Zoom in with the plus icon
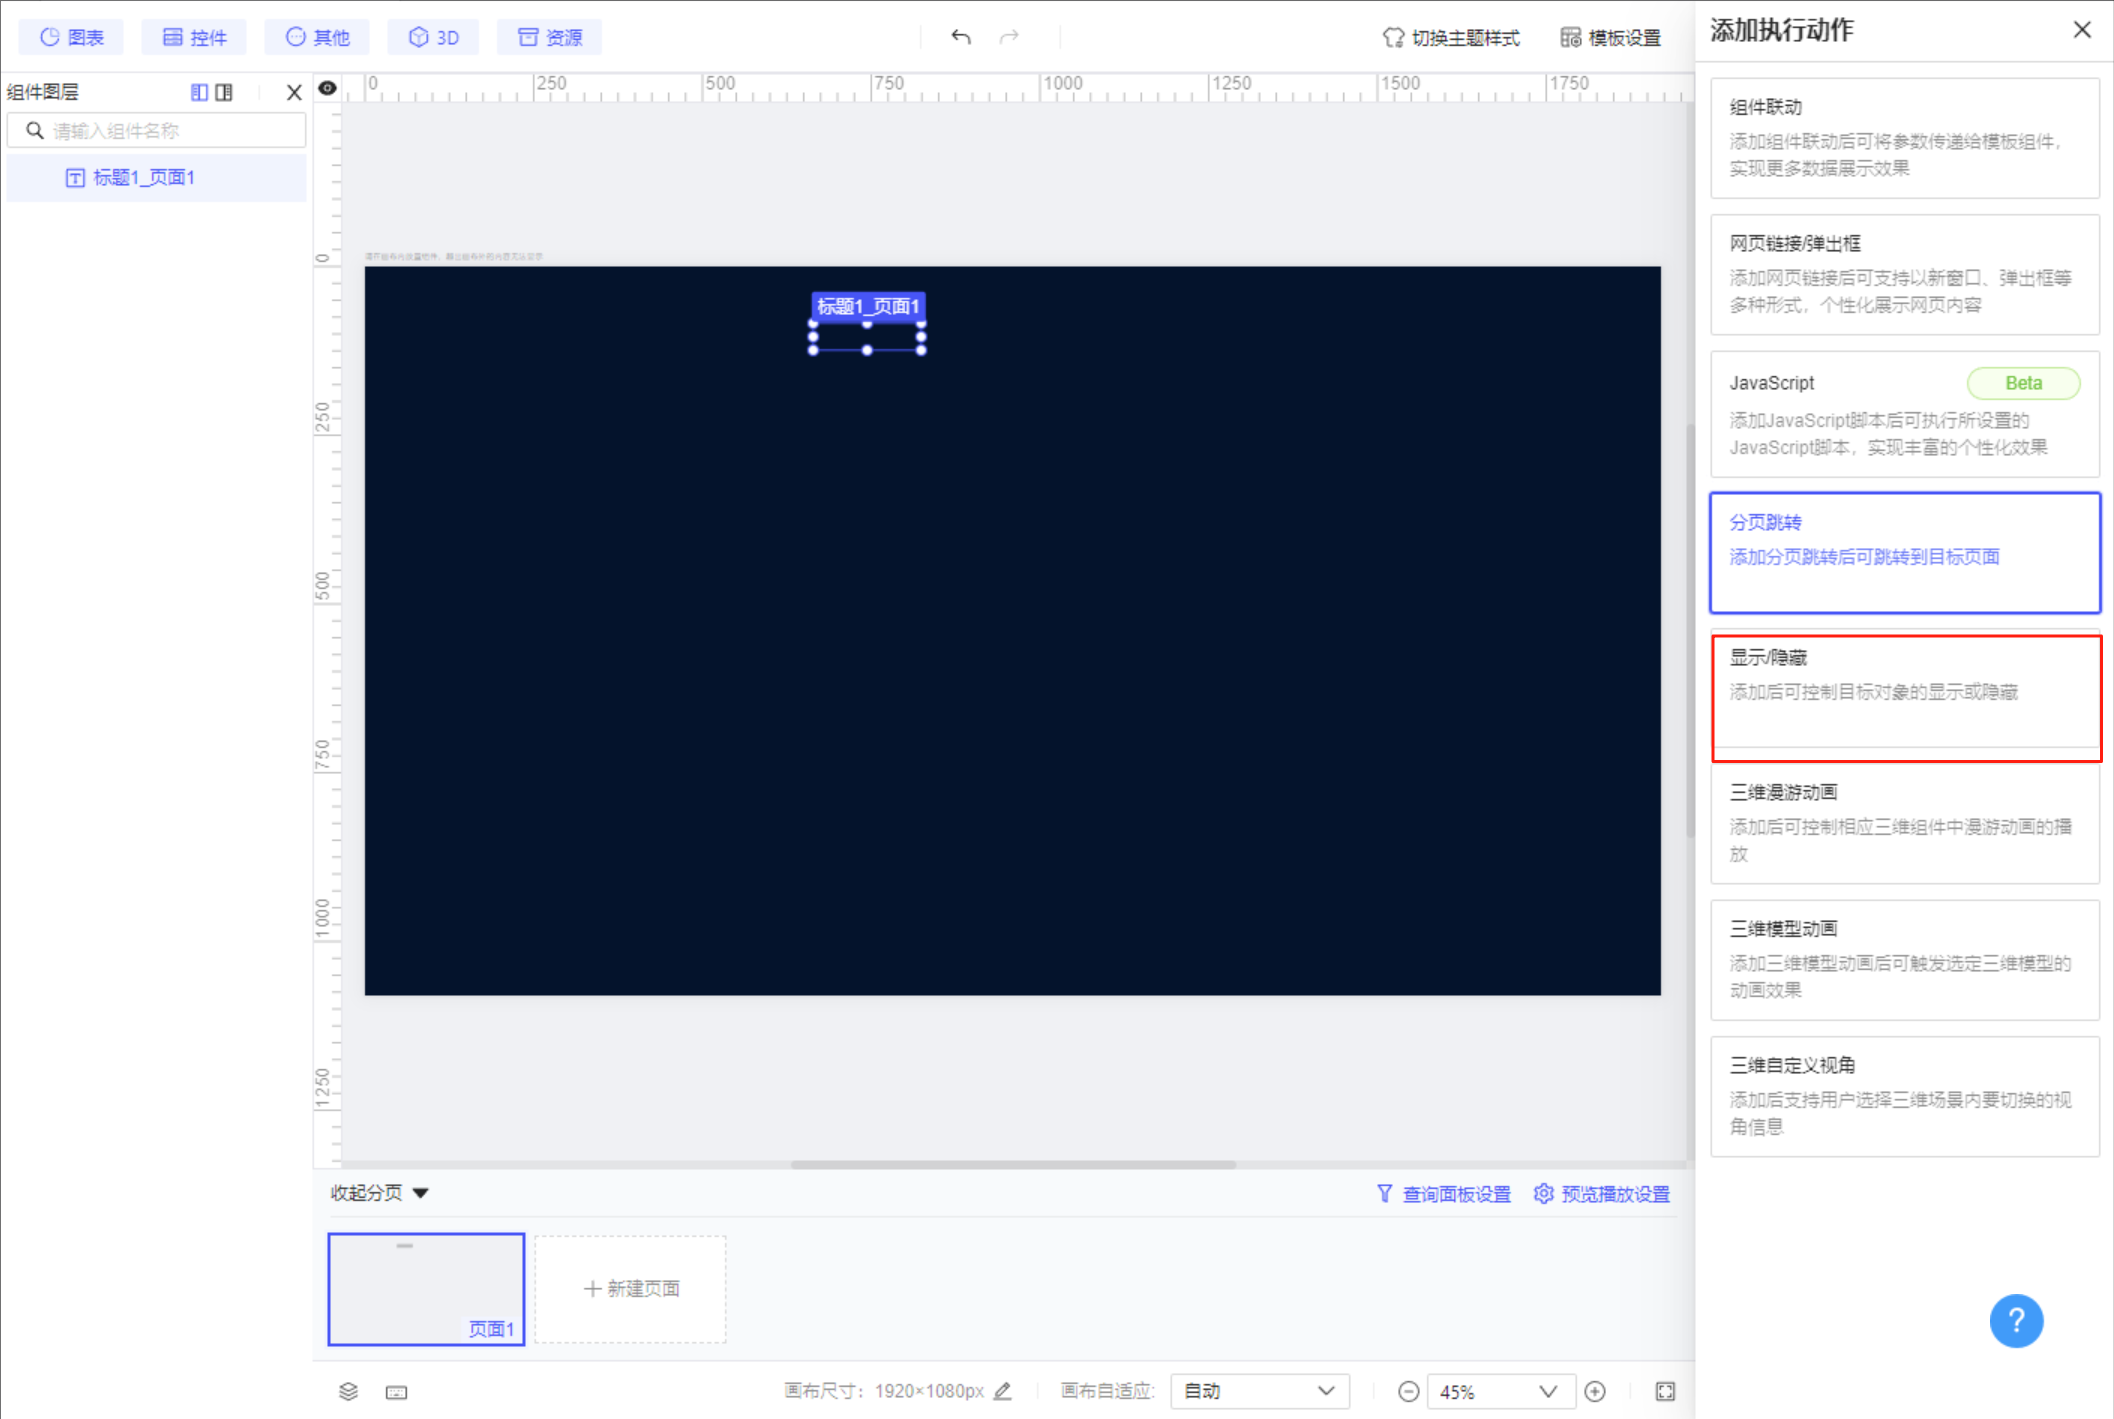 coord(1596,1392)
